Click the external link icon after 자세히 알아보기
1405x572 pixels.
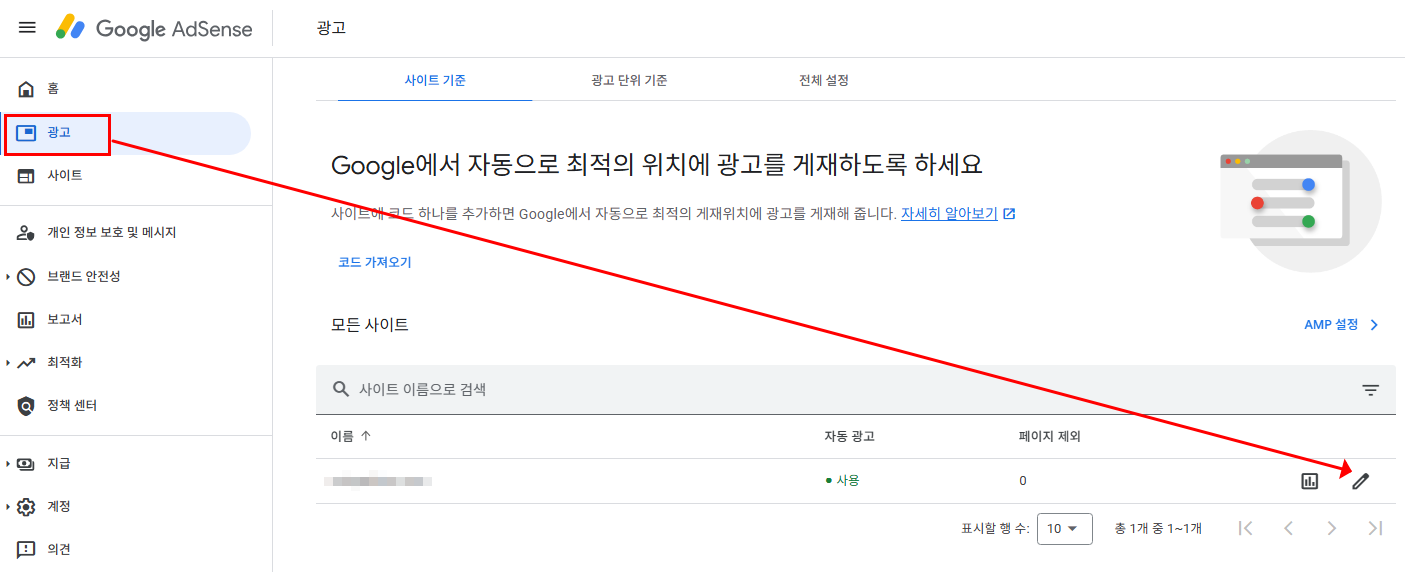coord(1010,213)
